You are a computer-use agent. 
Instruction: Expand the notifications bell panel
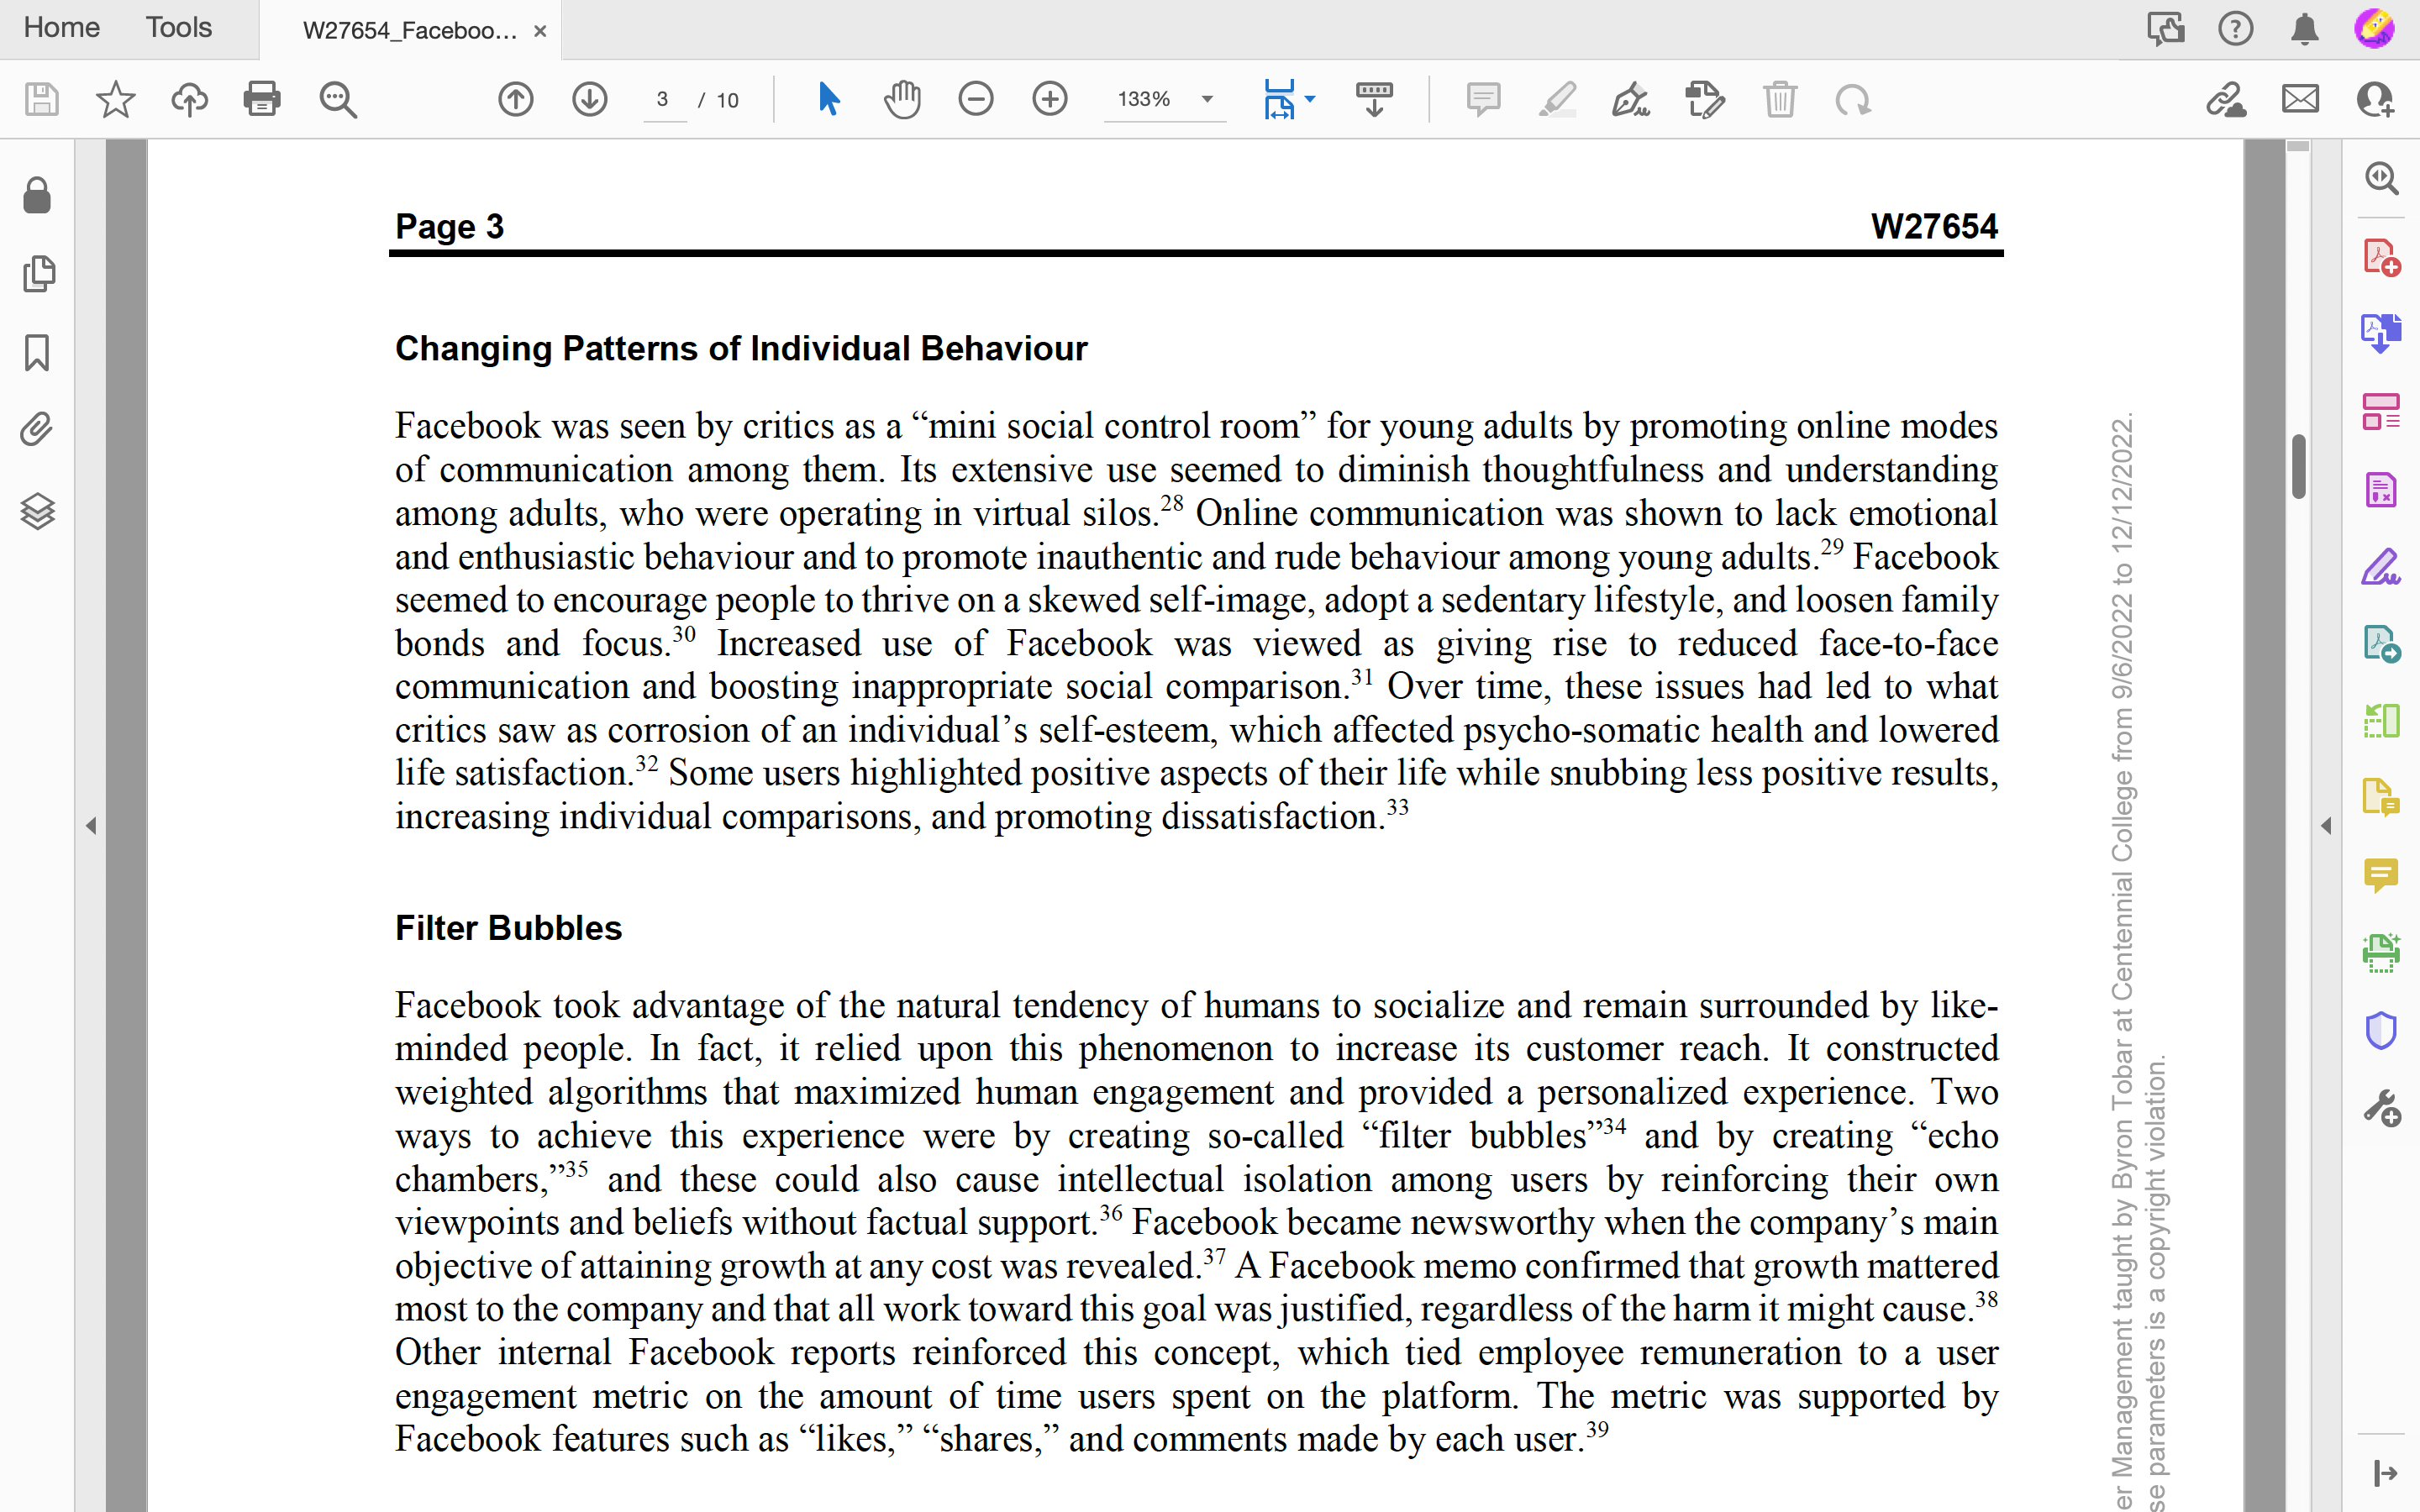tap(2303, 28)
